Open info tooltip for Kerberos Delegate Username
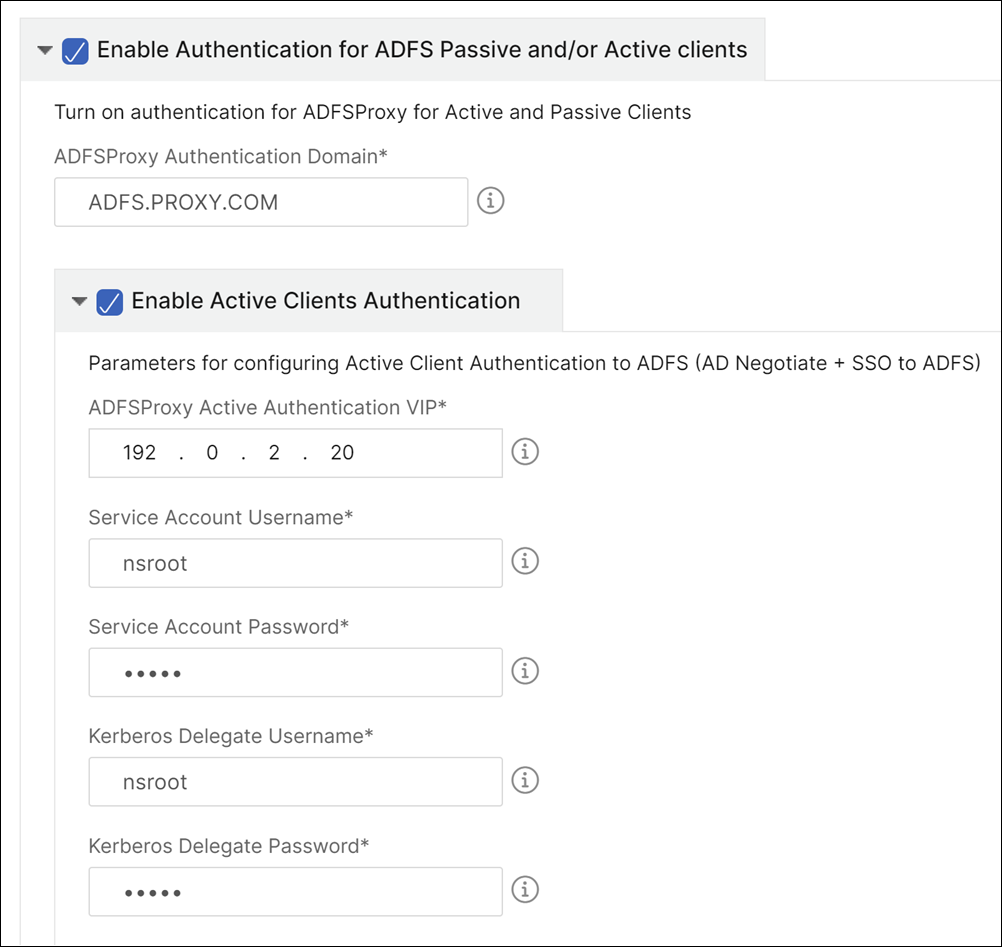Screen dimensions: 1002x947 tap(525, 780)
